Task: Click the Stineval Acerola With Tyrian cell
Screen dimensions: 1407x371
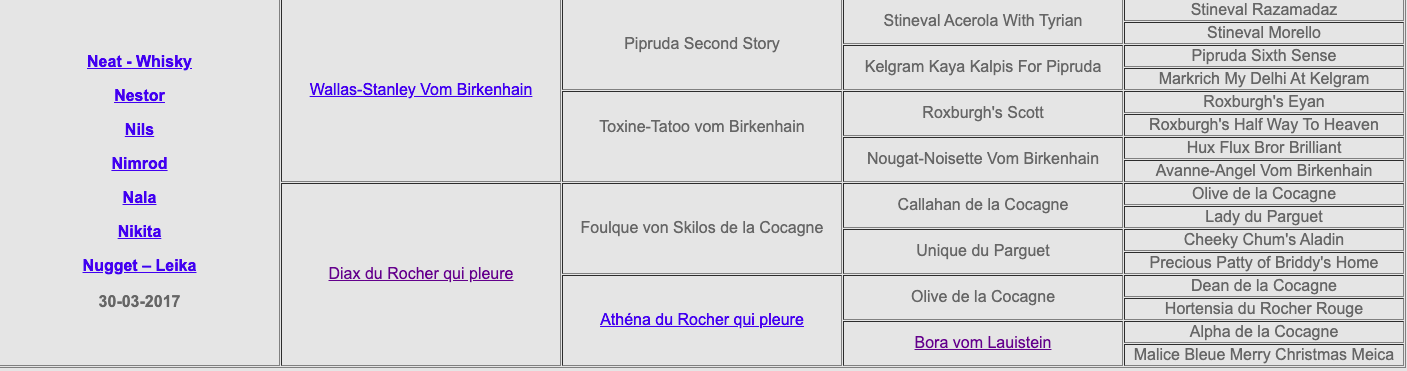Action: pyautogui.click(x=983, y=21)
